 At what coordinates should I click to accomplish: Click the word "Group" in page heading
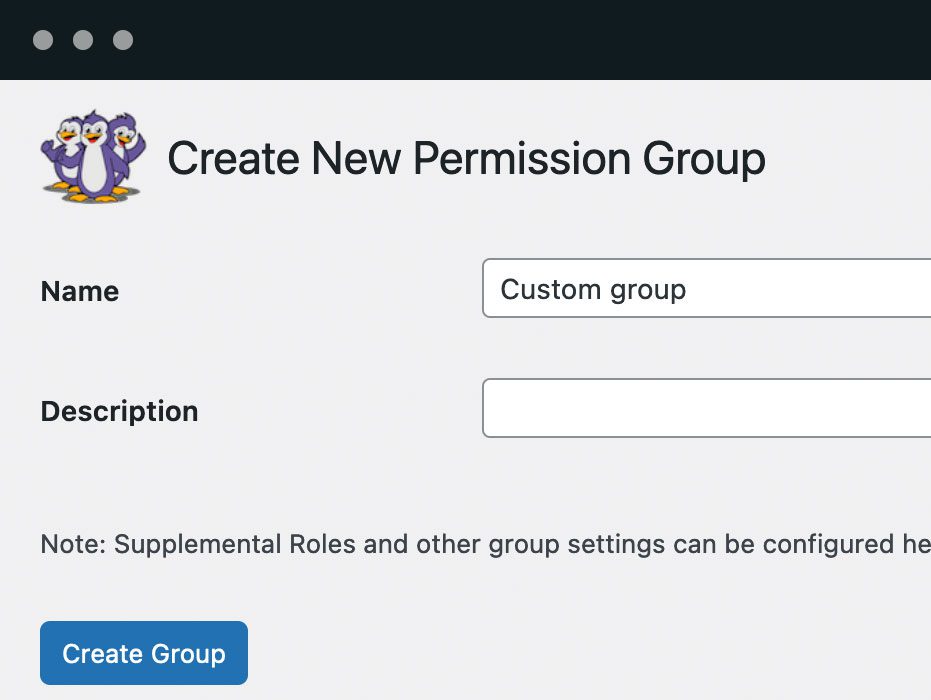[703, 159]
